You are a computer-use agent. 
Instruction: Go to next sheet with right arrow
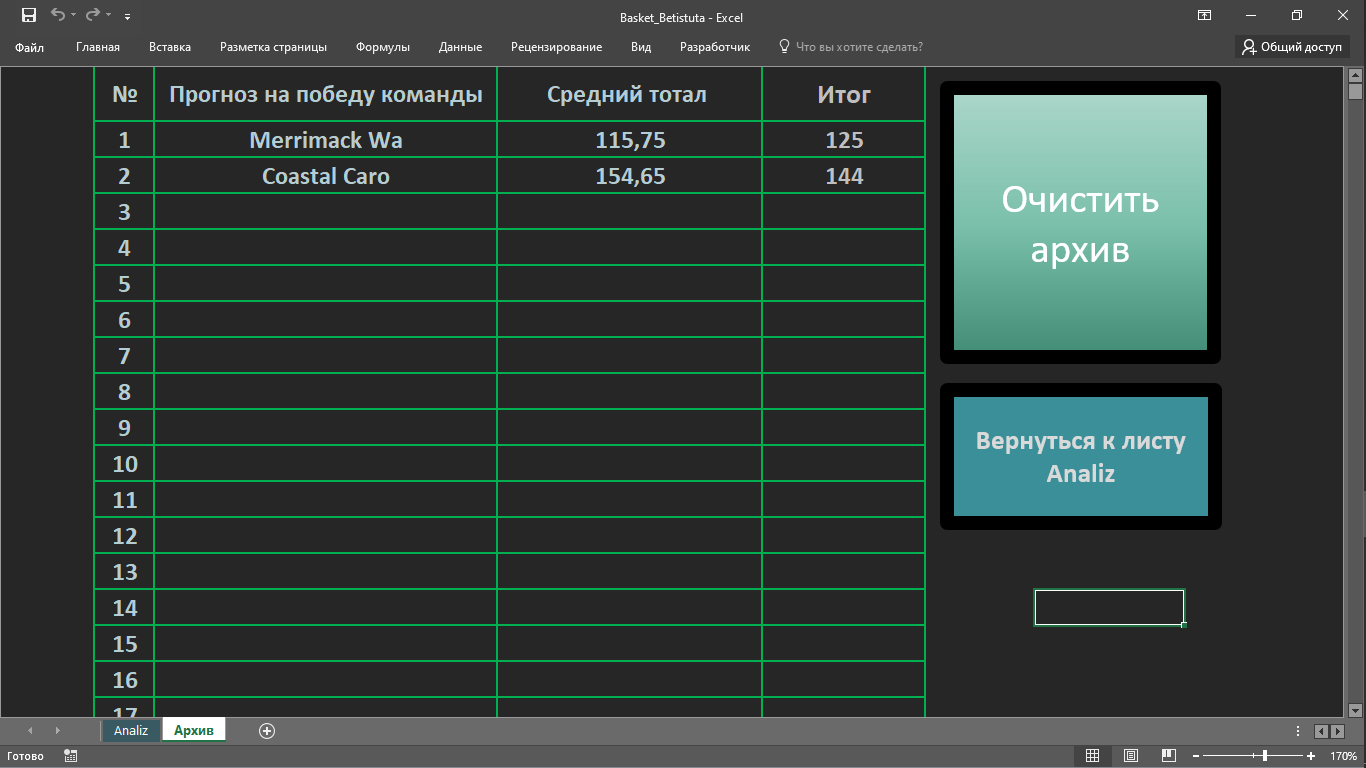57,731
